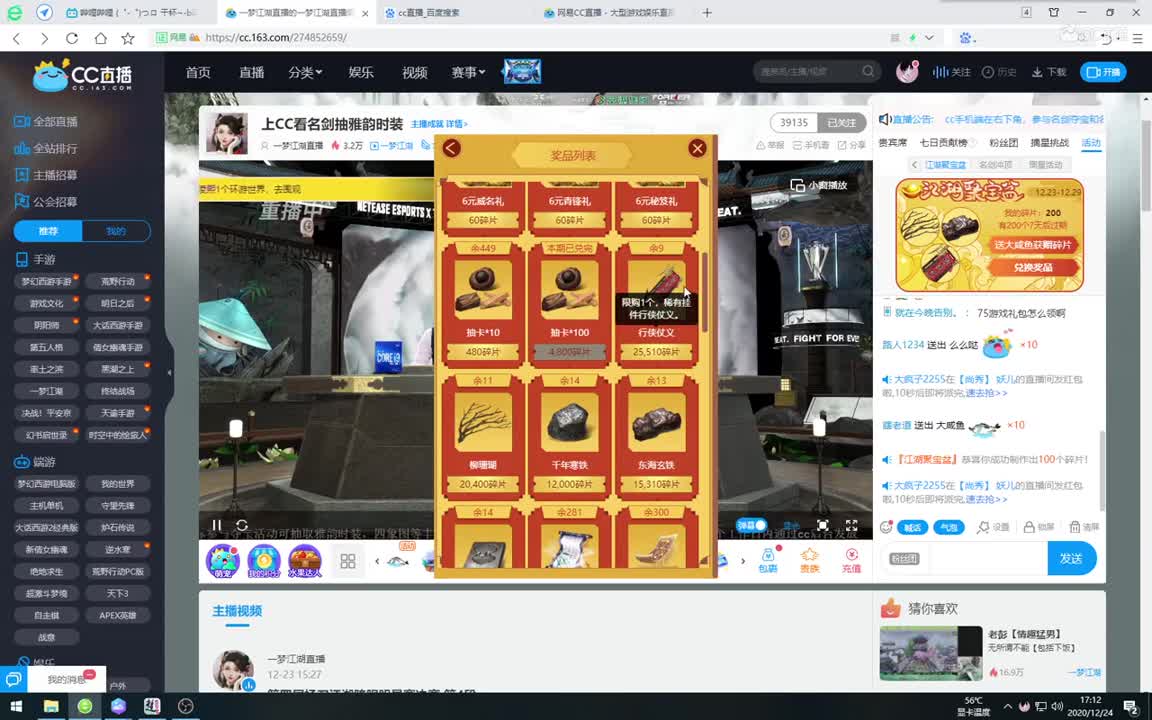Open the 我的世界 game tag
Viewport: 1152px width, 720px height.
tap(118, 483)
